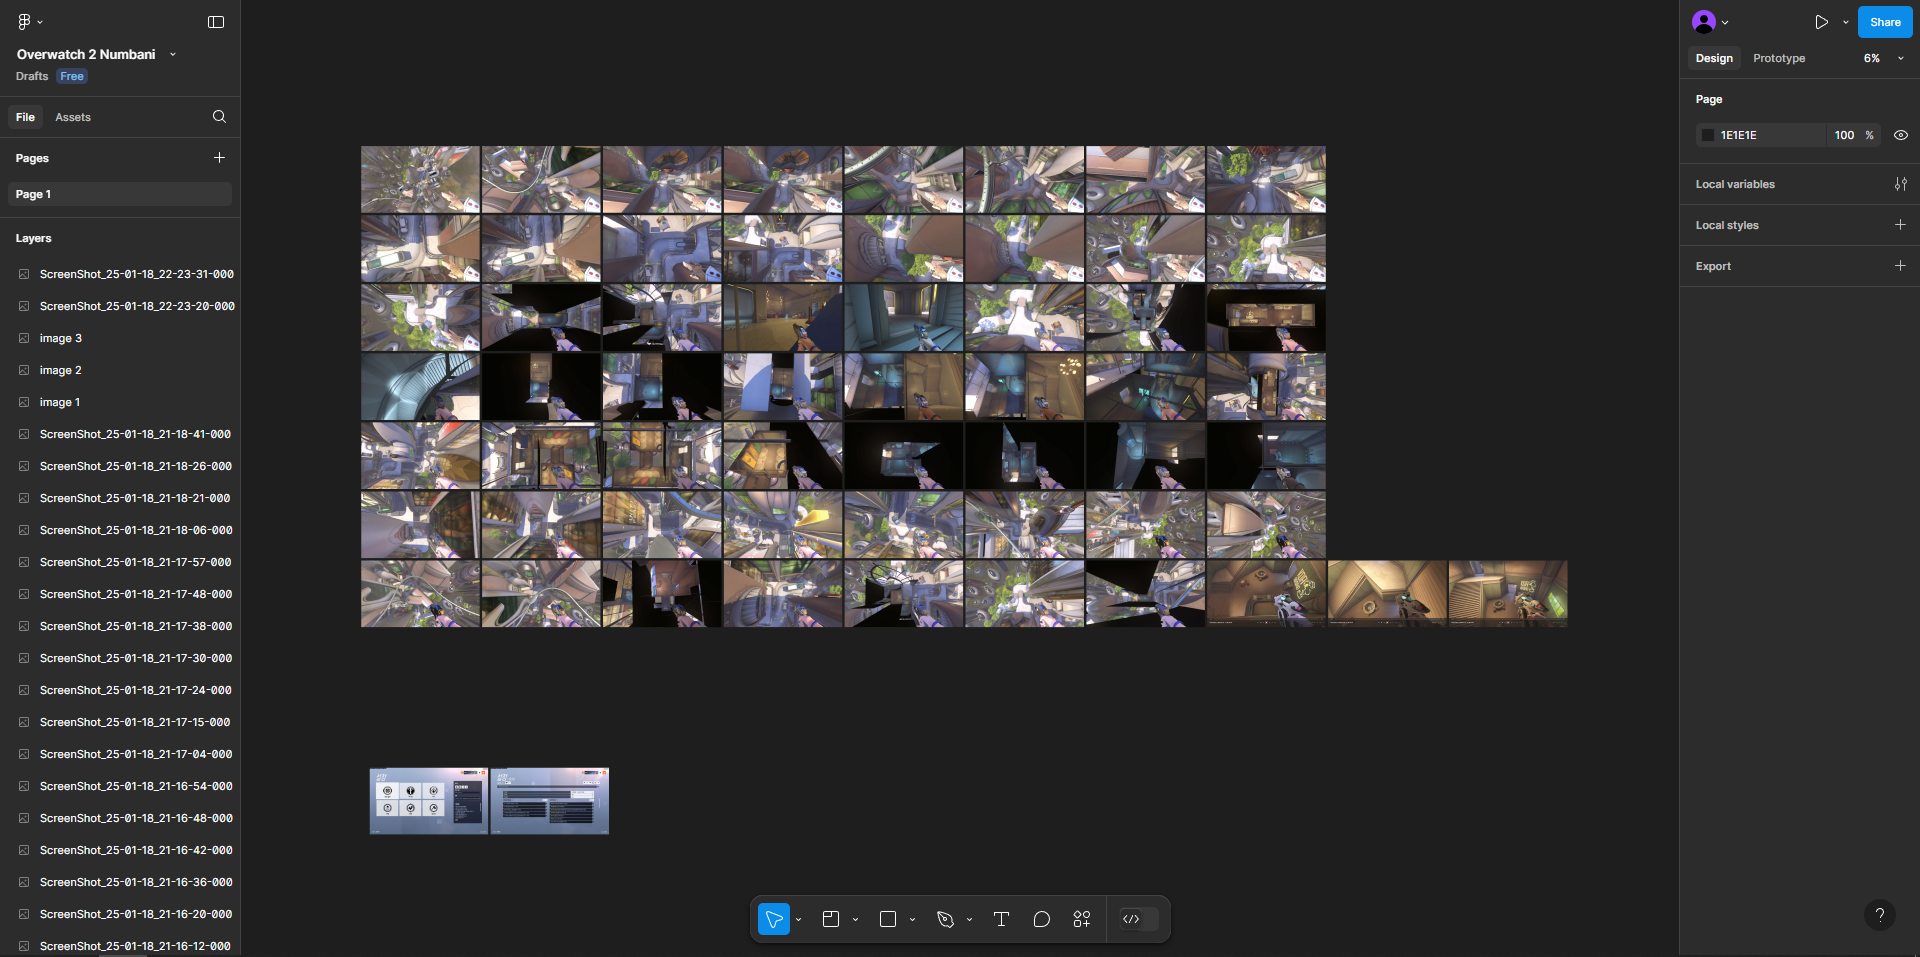Open the present options chevron
The image size is (1920, 957).
click(x=1846, y=22)
